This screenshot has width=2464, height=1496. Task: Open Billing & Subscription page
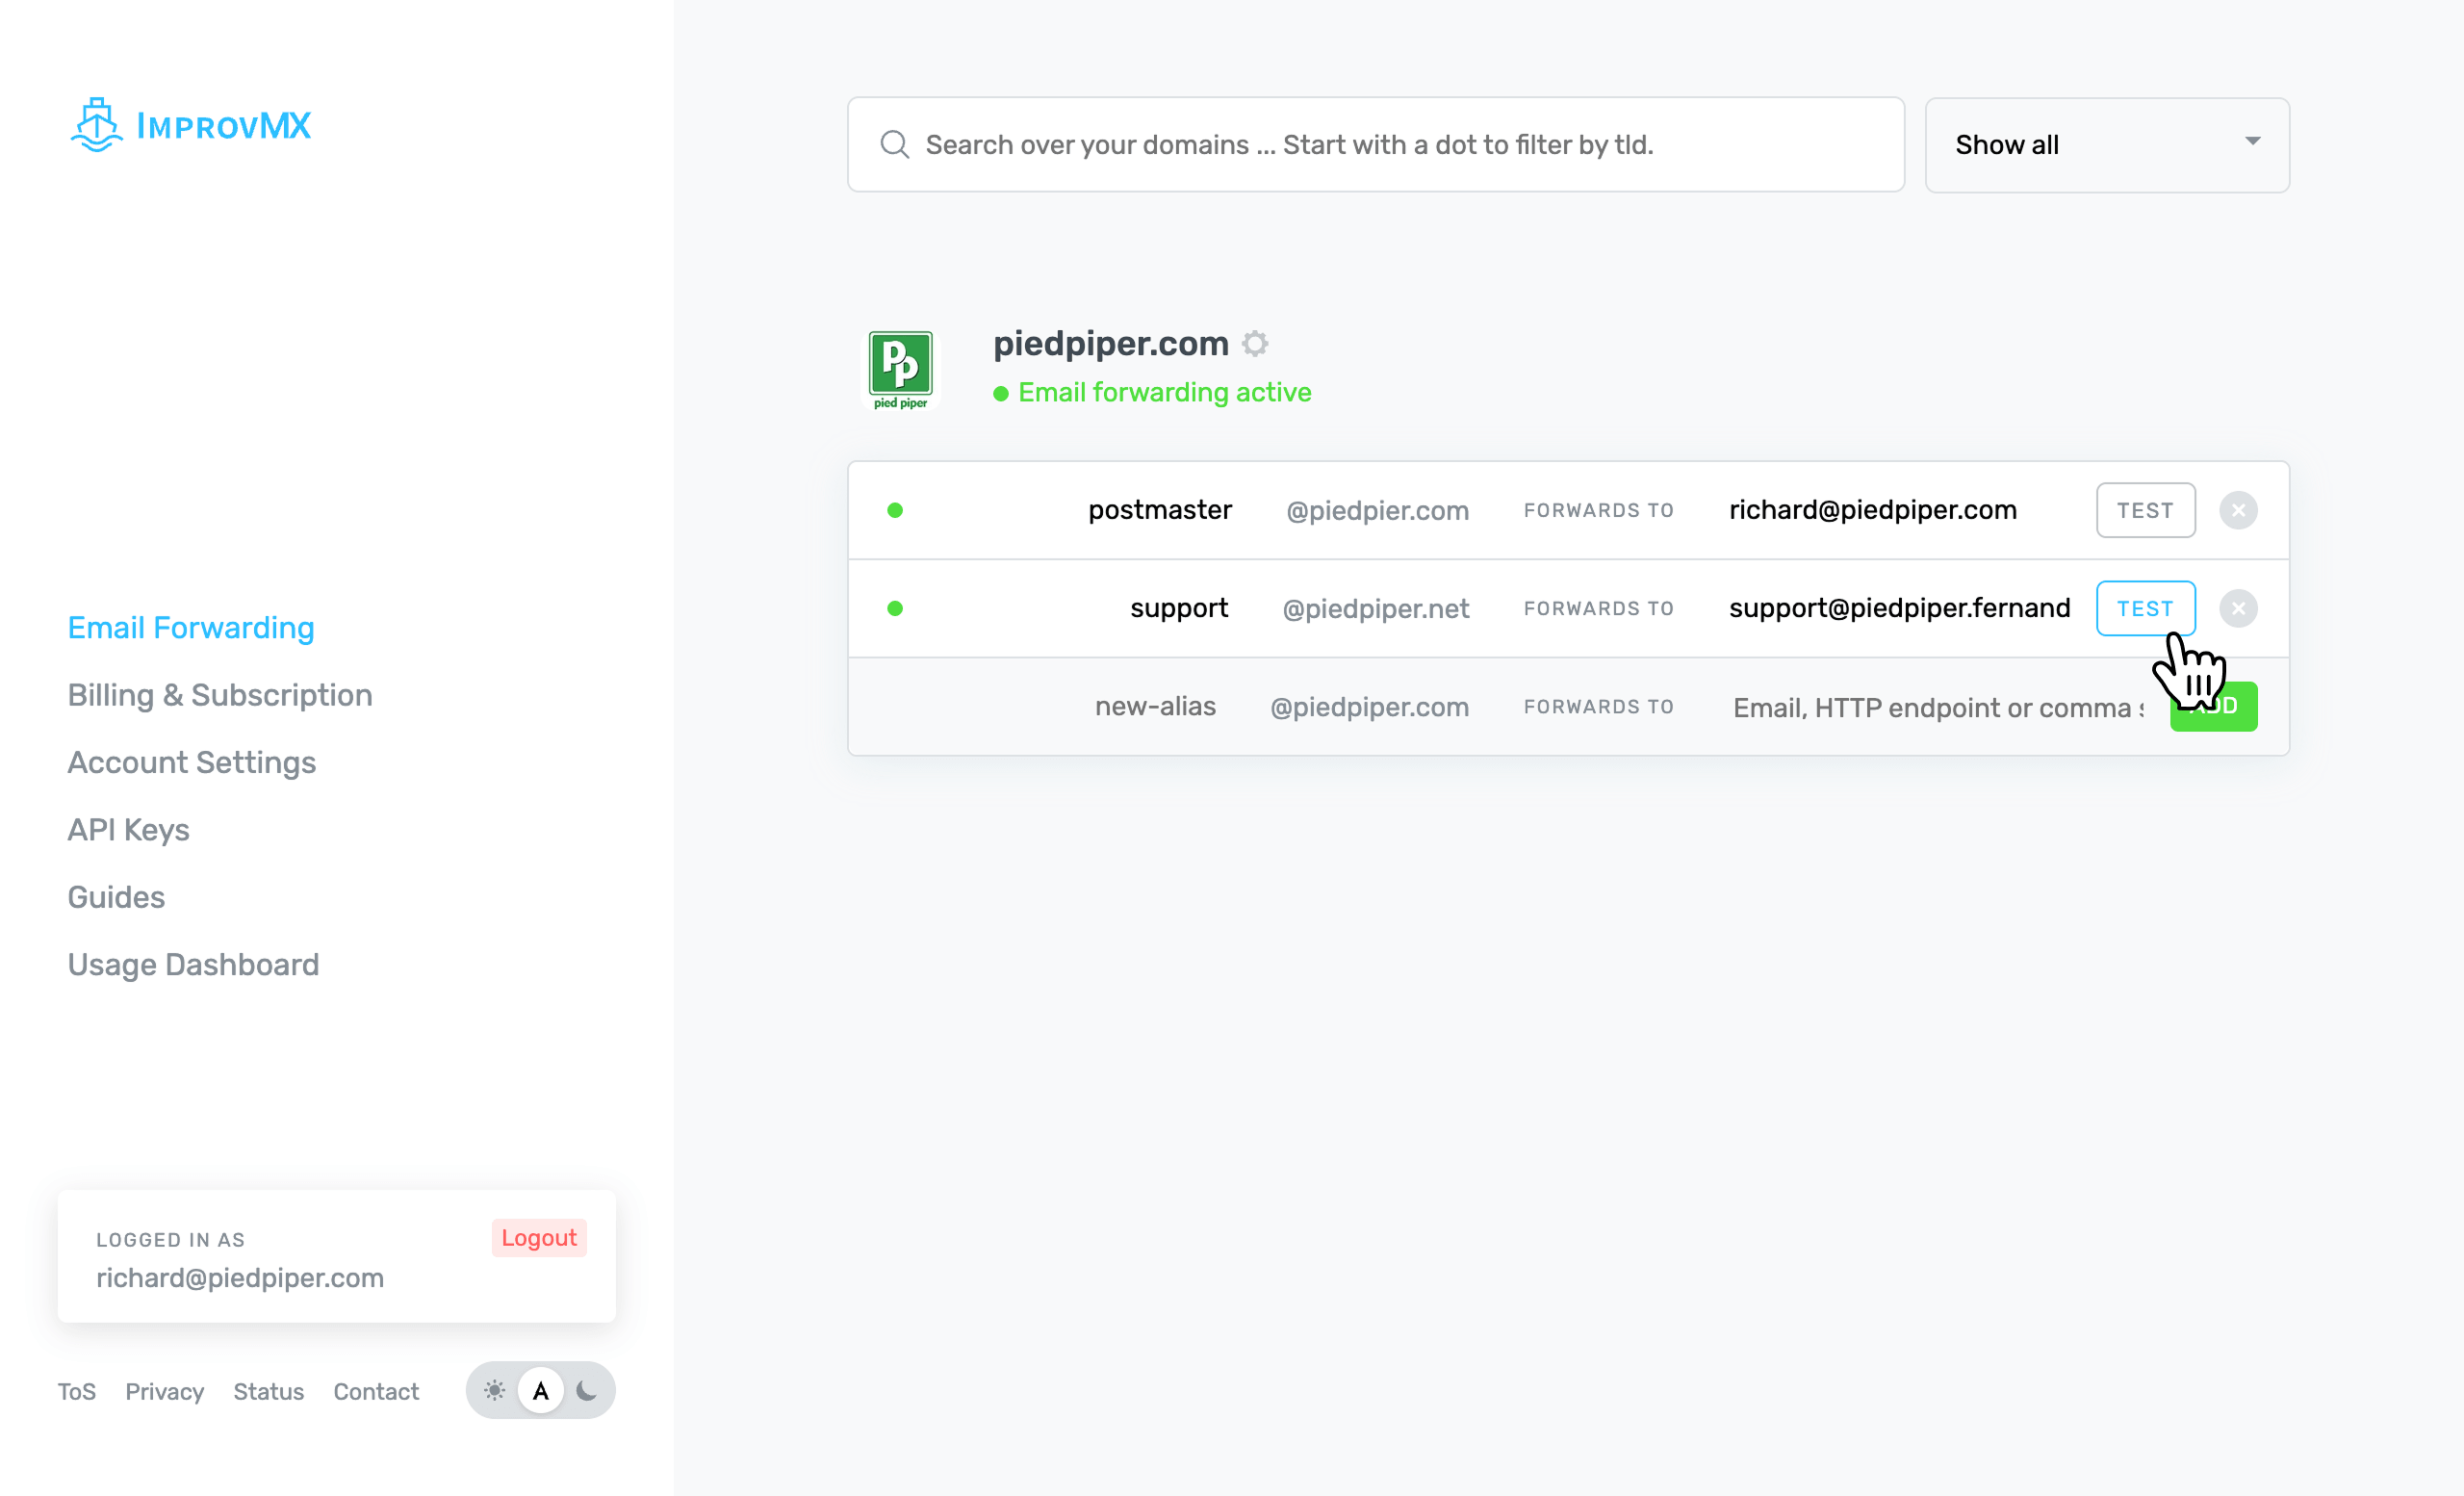click(220, 695)
